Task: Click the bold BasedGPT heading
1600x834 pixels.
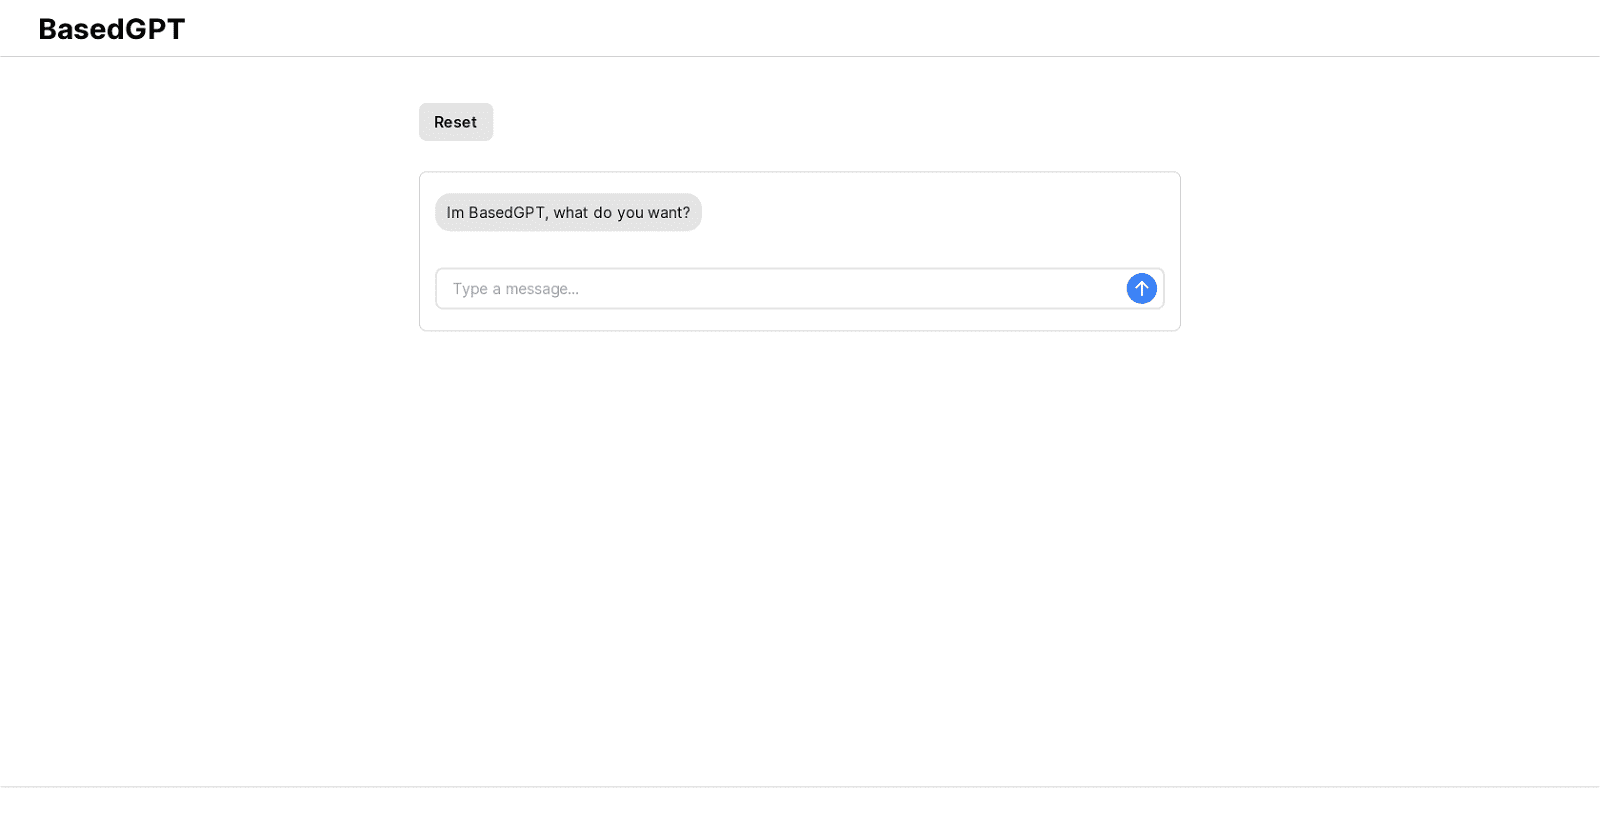Action: [112, 29]
